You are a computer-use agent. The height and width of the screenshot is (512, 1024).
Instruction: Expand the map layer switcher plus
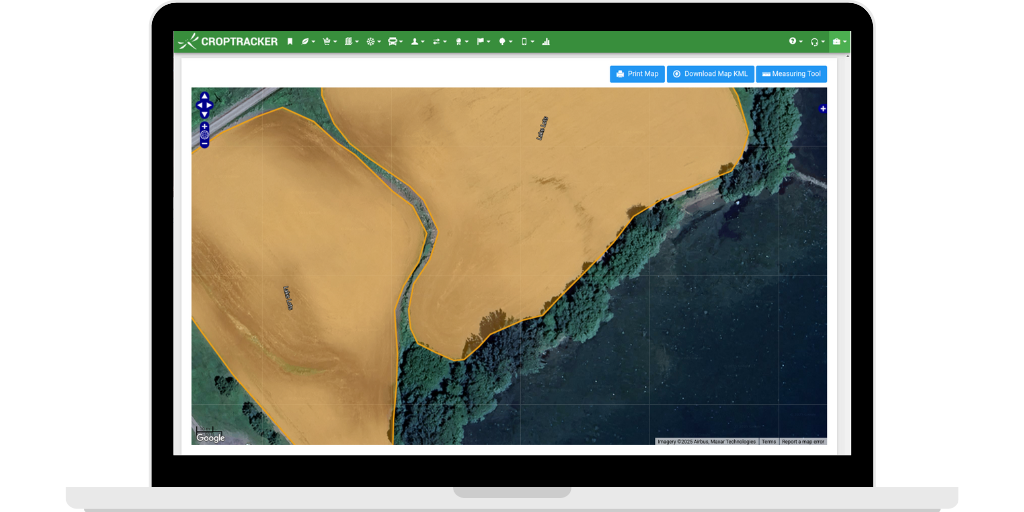pyautogui.click(x=823, y=108)
